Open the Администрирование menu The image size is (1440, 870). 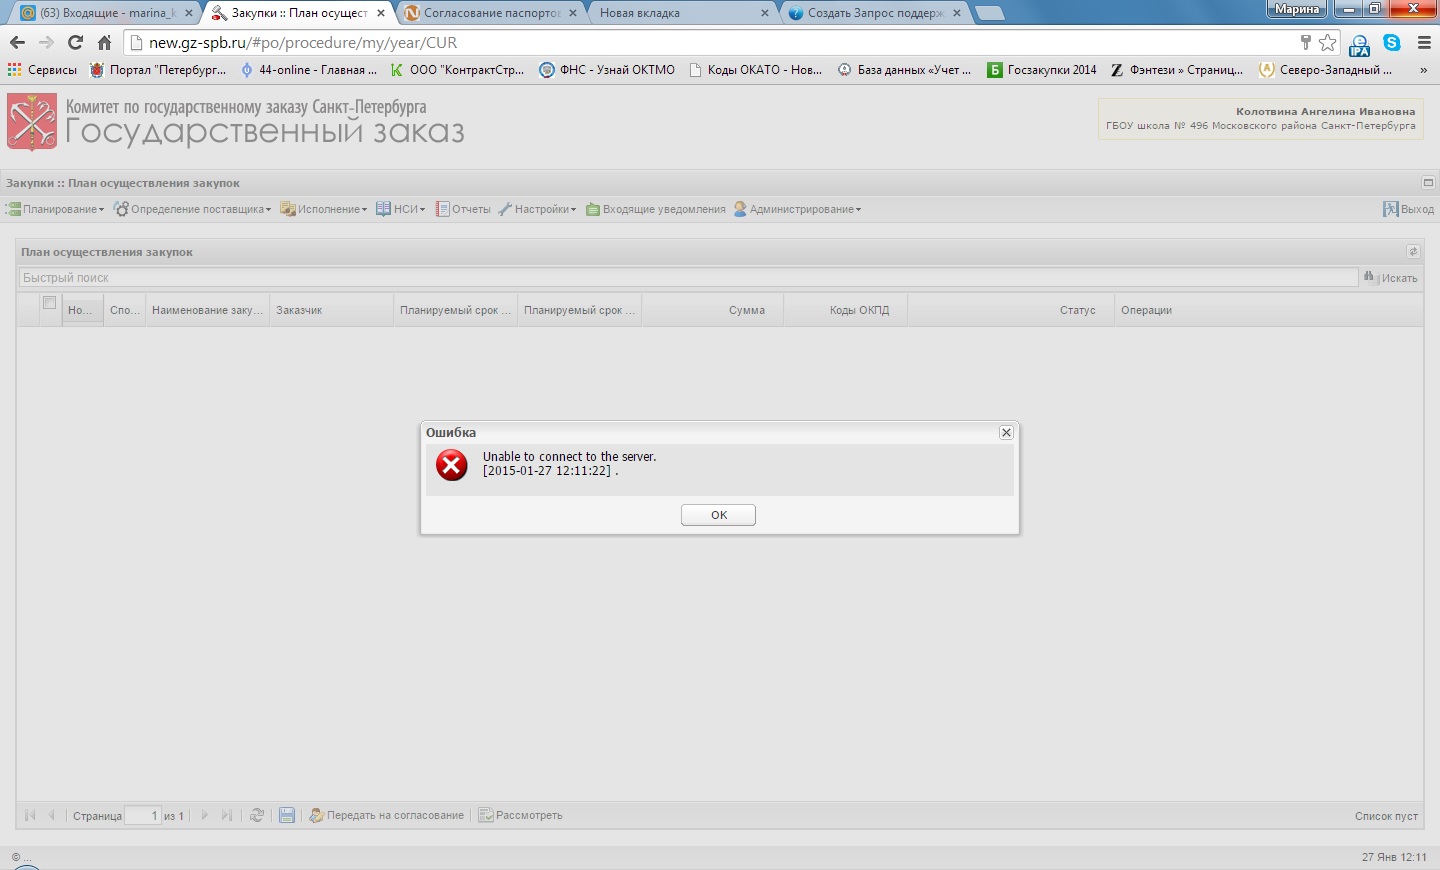pos(797,209)
